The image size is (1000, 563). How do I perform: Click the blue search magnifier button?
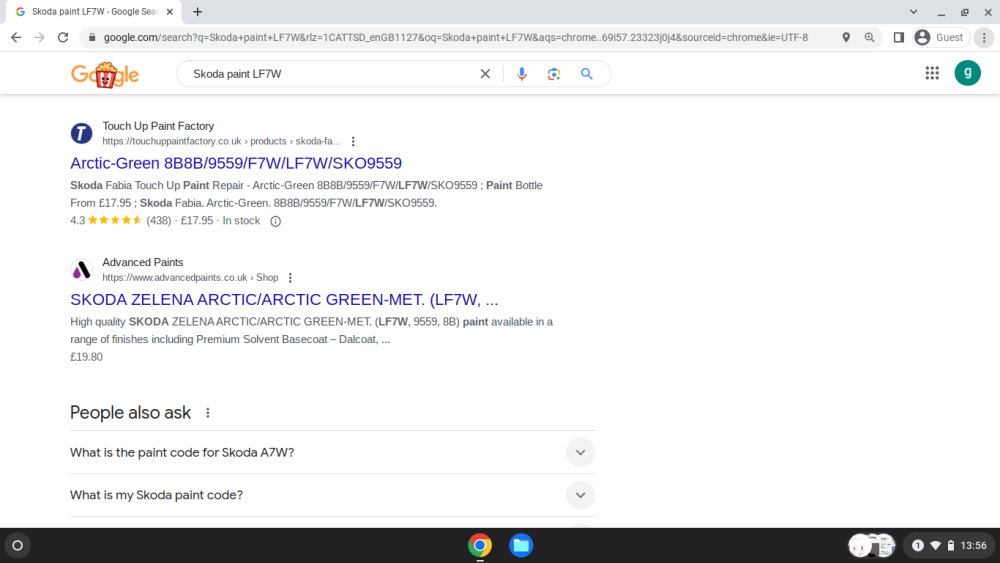587,74
